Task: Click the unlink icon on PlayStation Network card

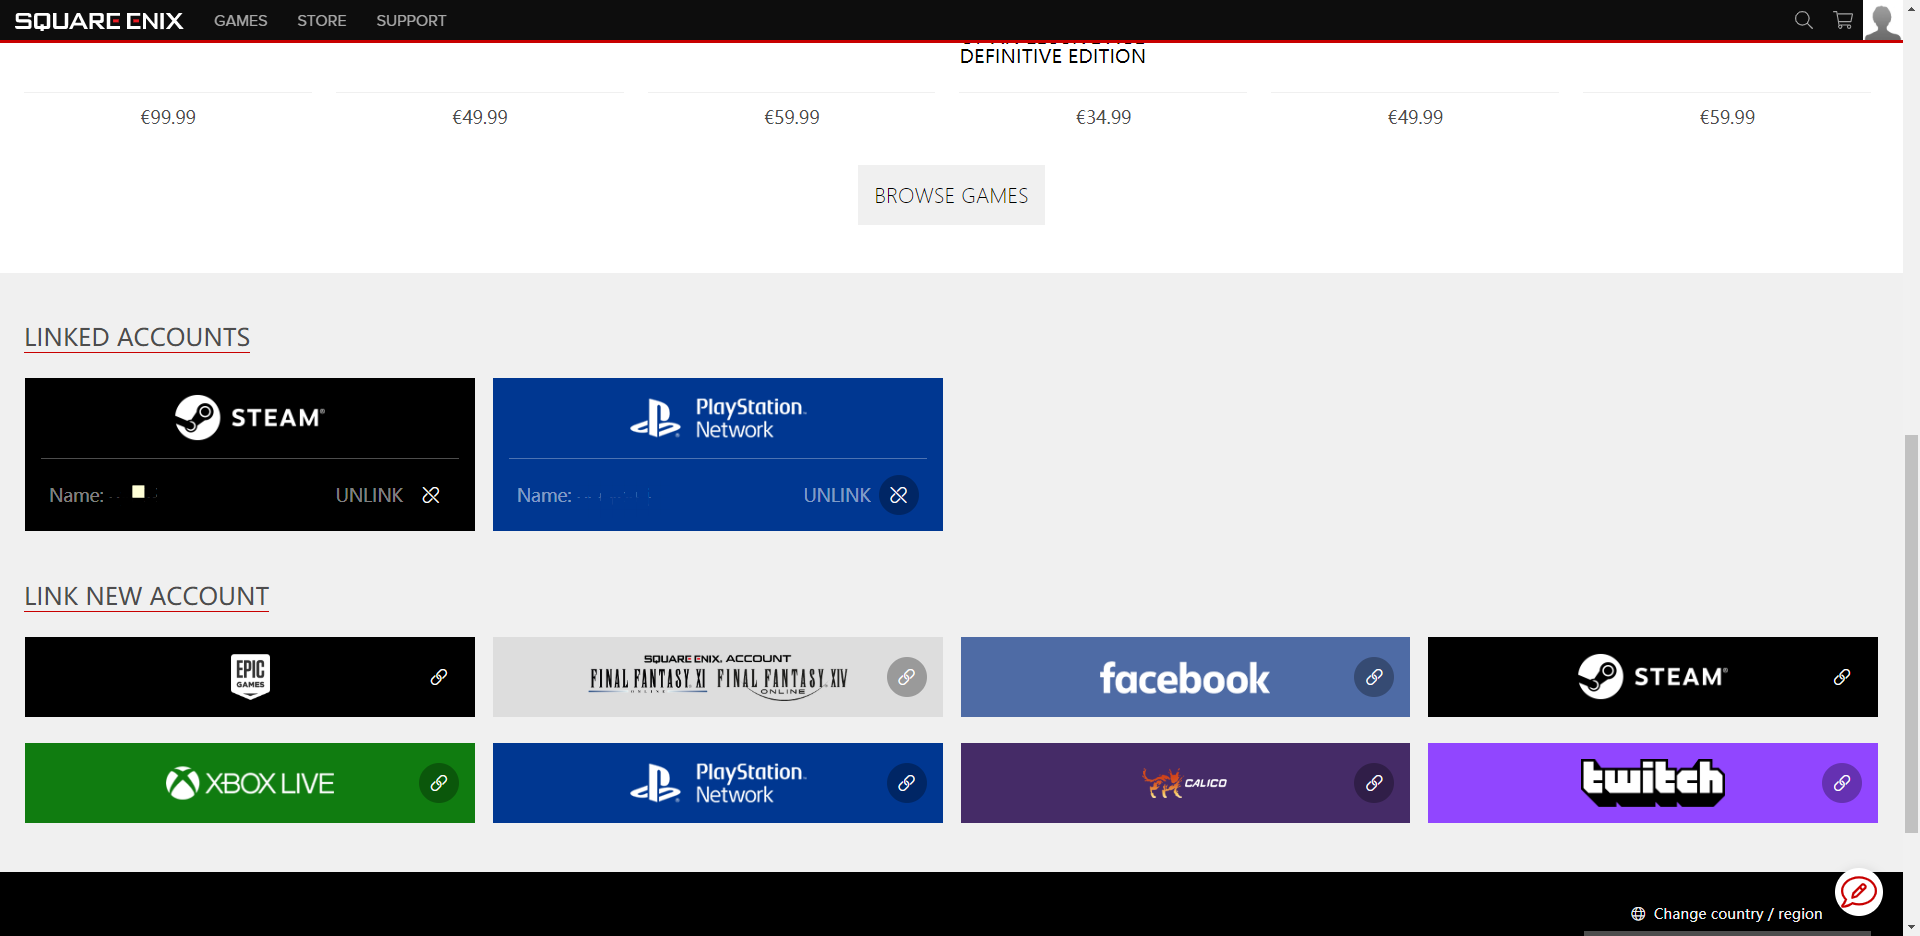Action: [899, 495]
